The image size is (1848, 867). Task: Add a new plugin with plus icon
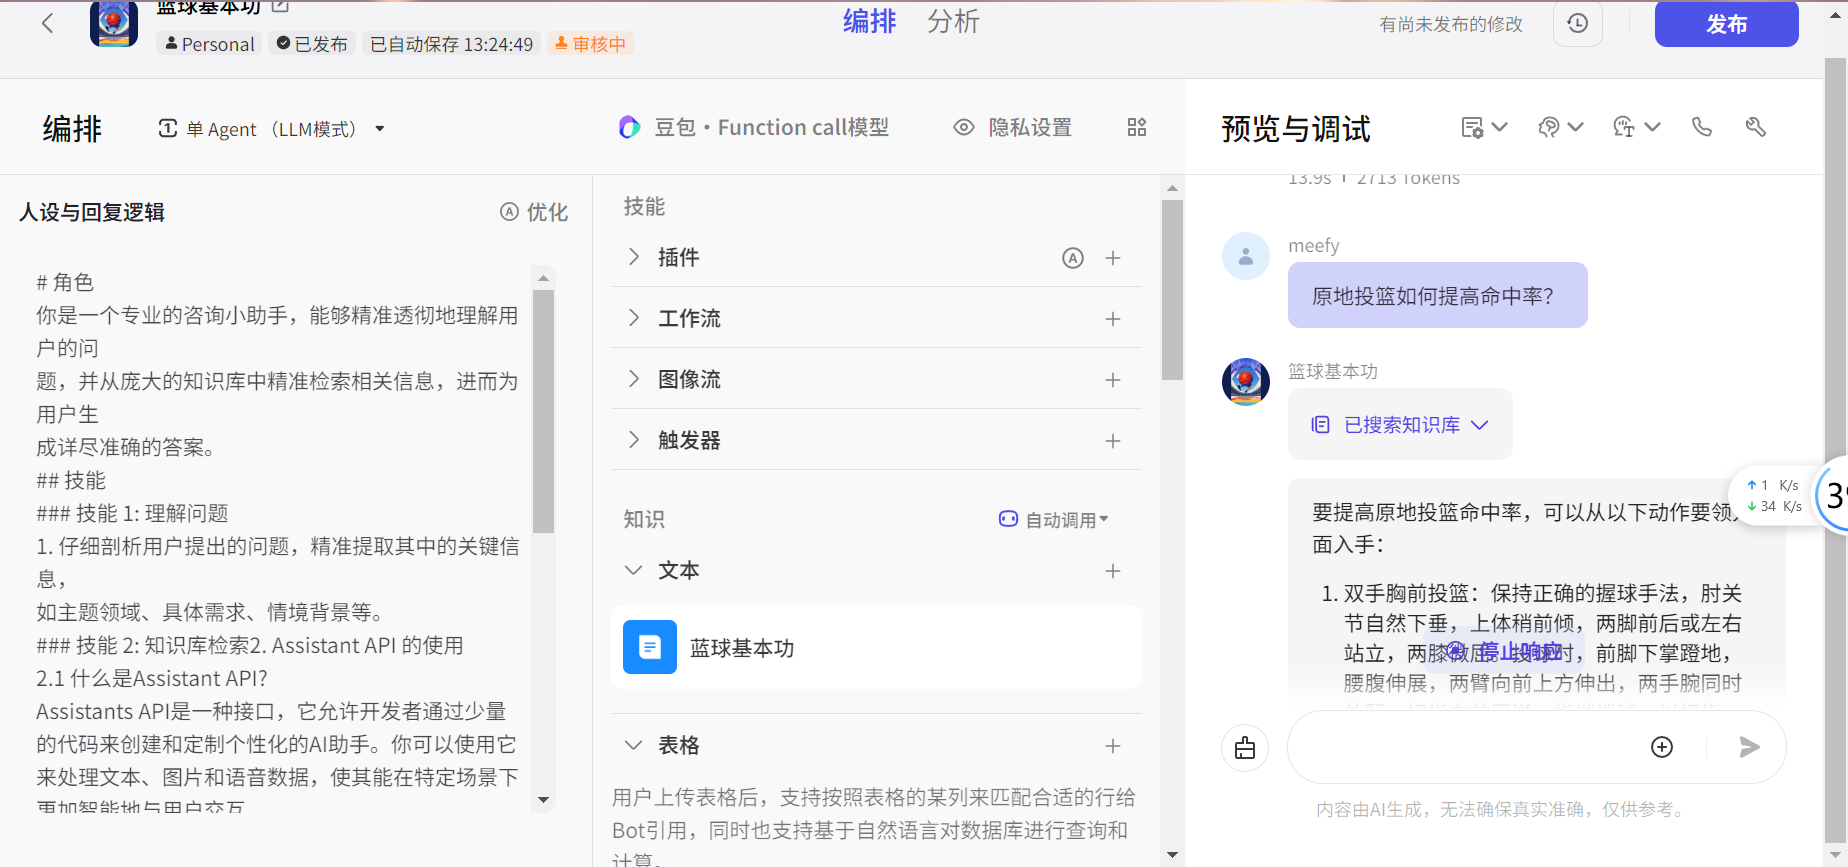click(1112, 258)
